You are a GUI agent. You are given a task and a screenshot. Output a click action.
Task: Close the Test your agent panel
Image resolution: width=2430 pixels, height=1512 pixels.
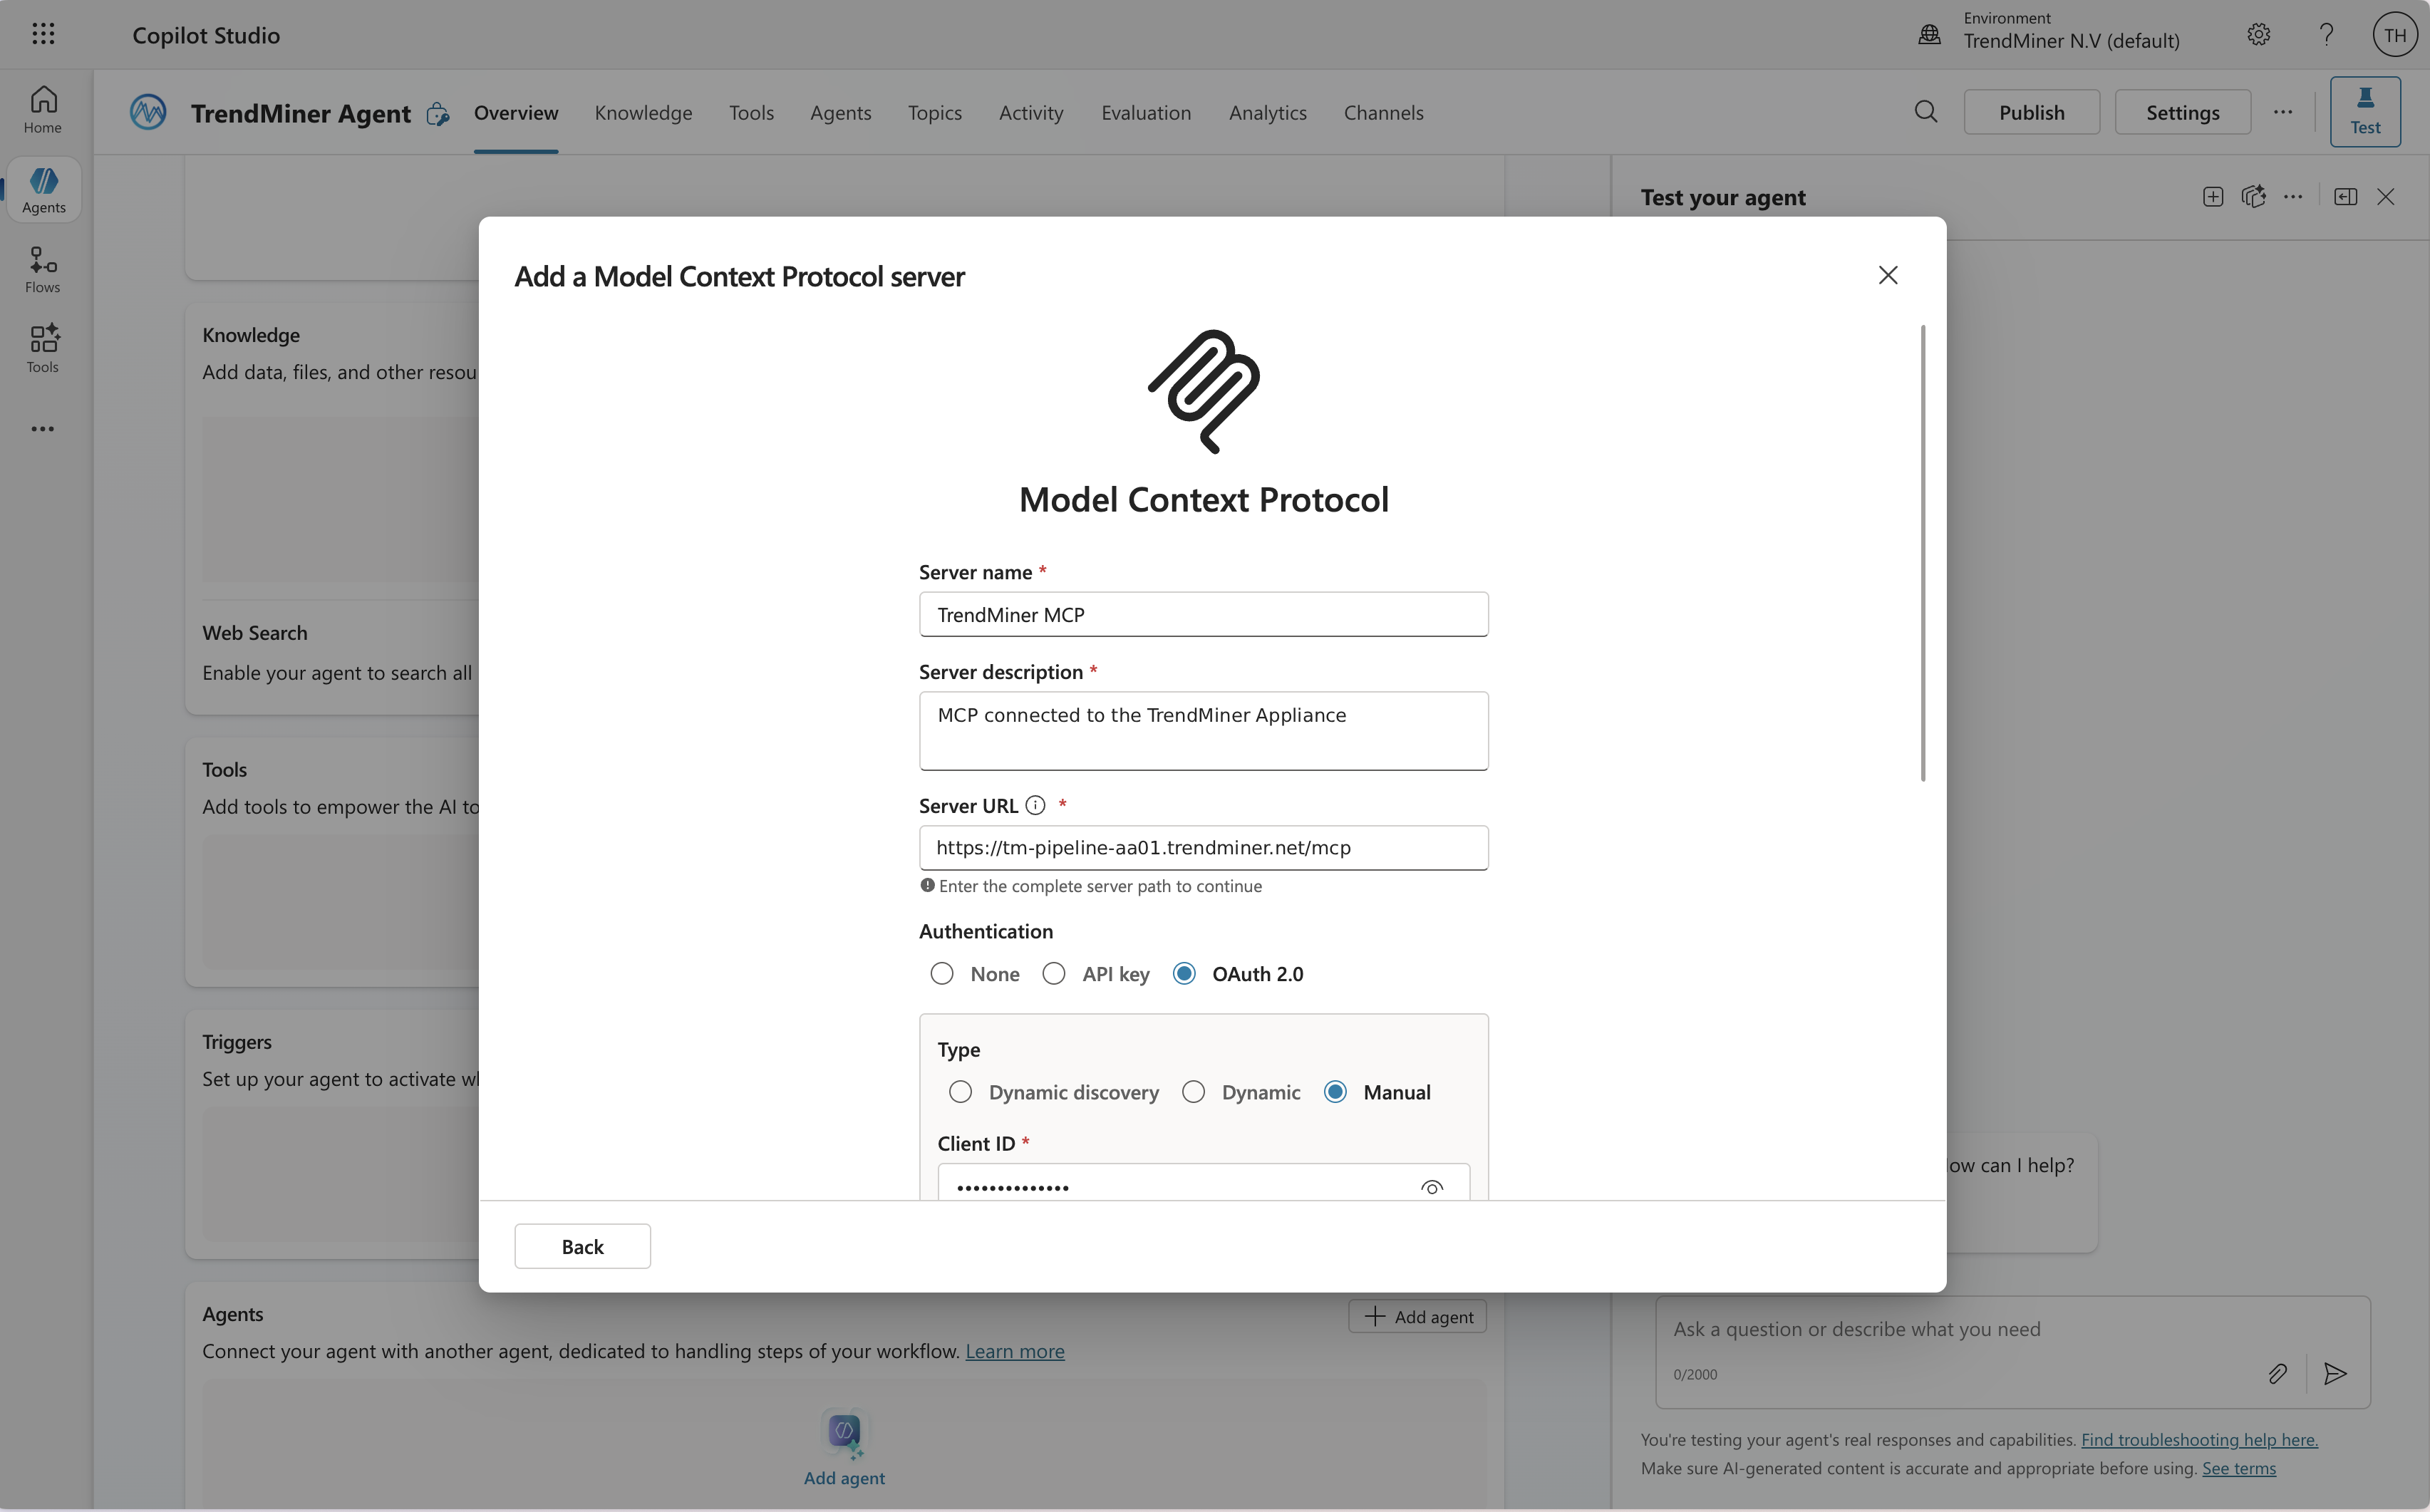coord(2385,197)
